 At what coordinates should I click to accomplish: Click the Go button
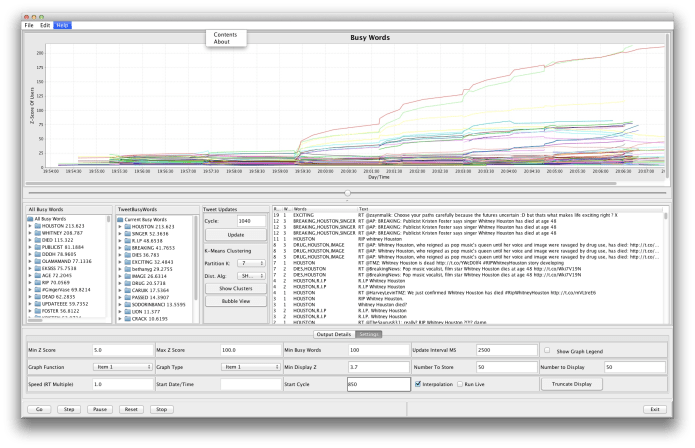39,409
